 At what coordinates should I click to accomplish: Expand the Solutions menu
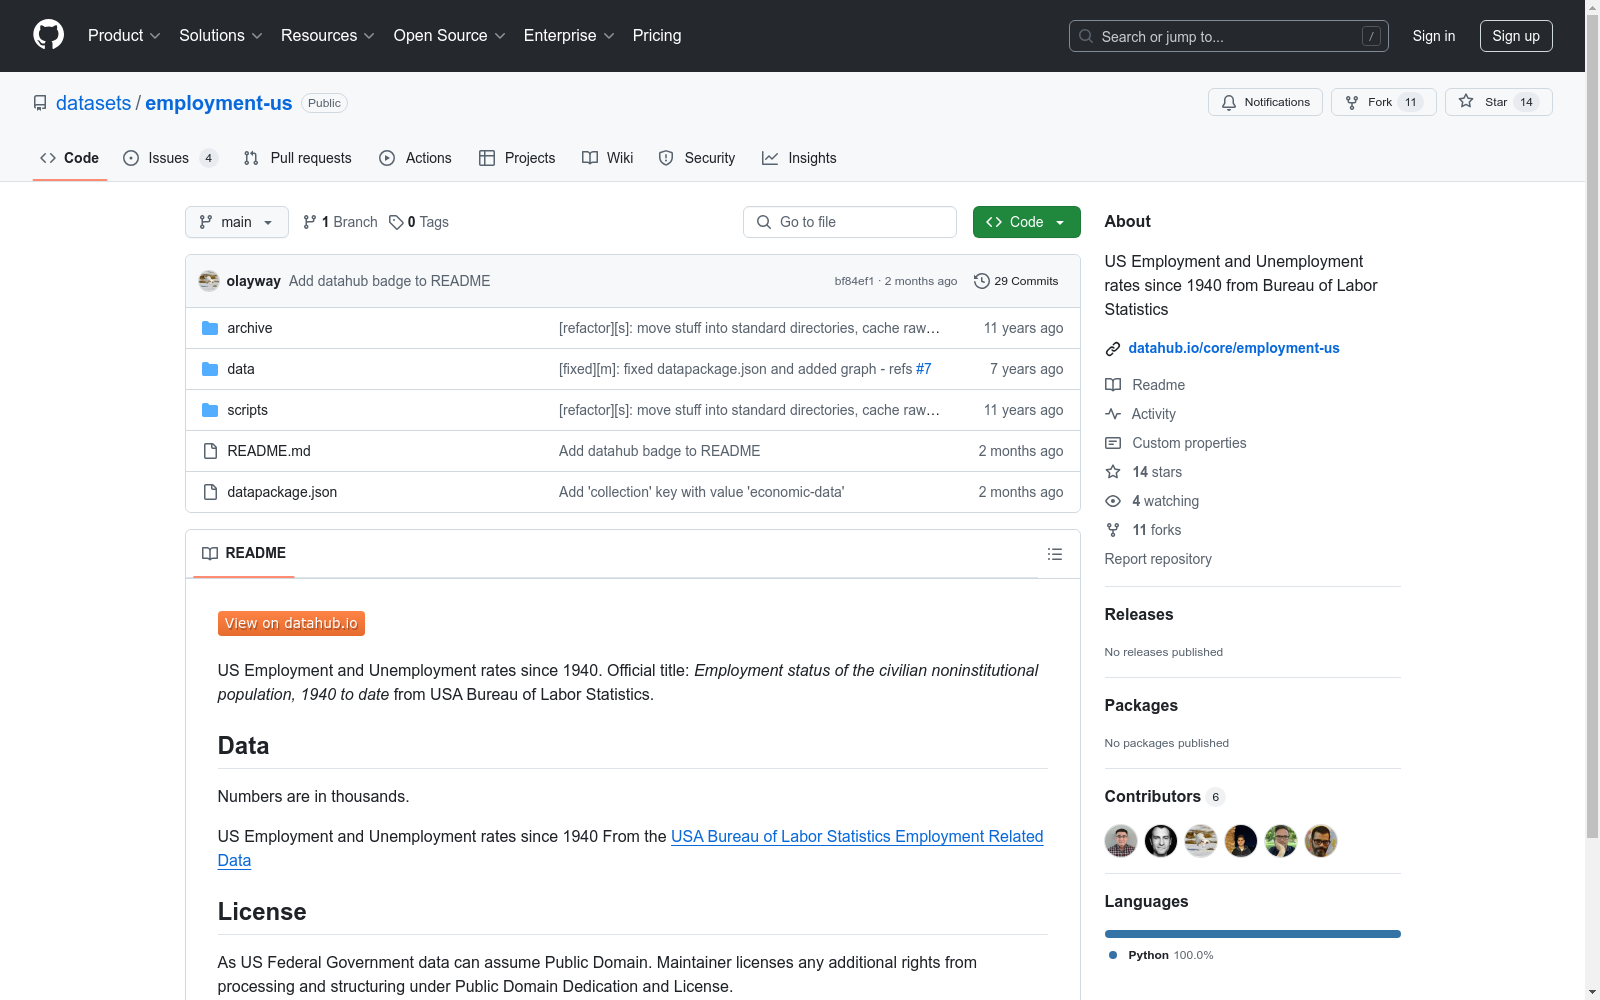(x=221, y=36)
